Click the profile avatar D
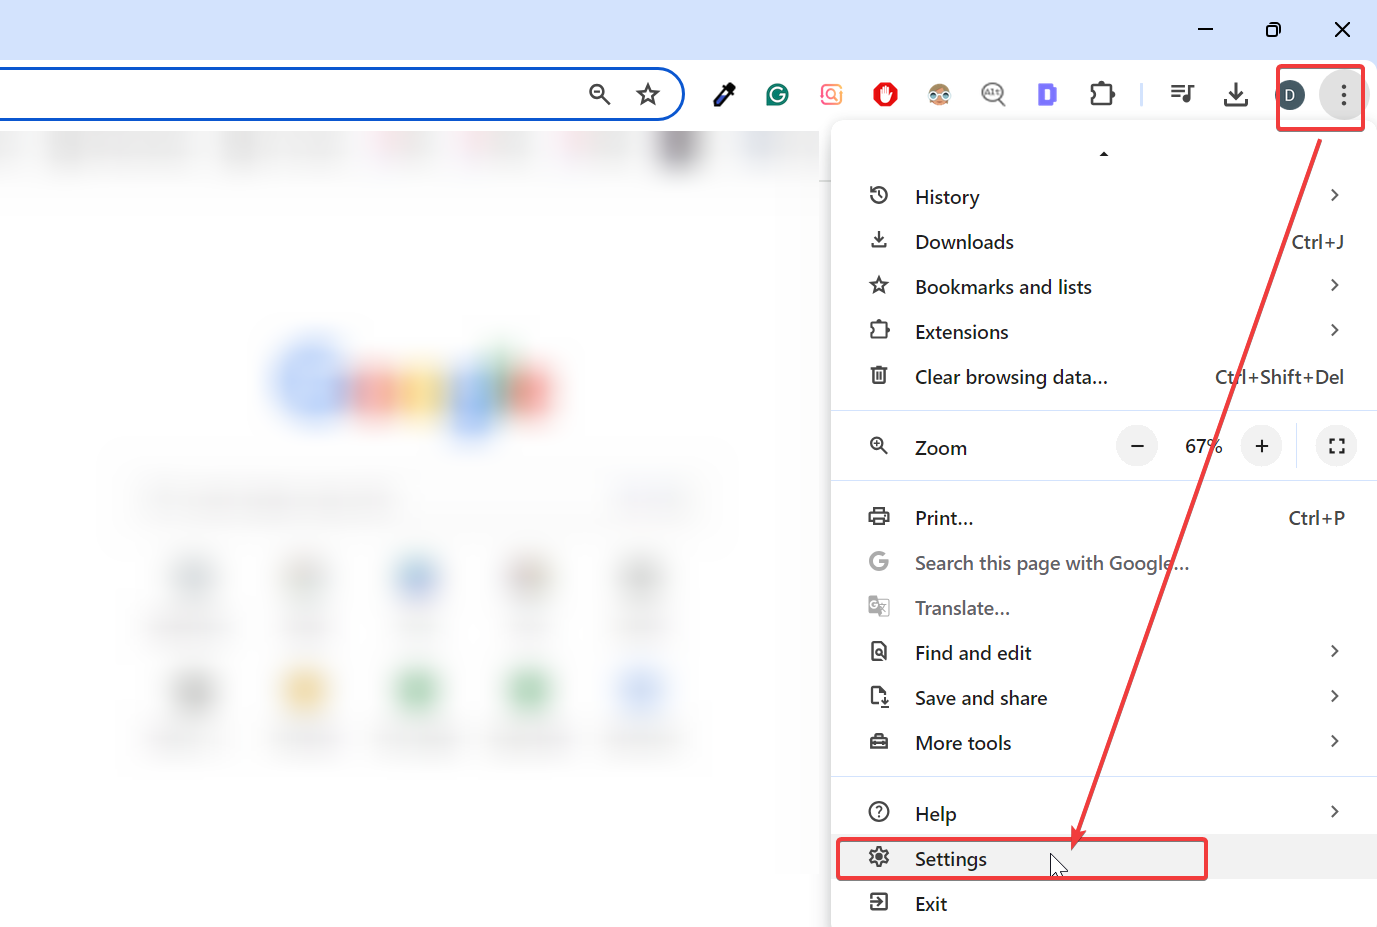This screenshot has width=1377, height=927. point(1291,95)
